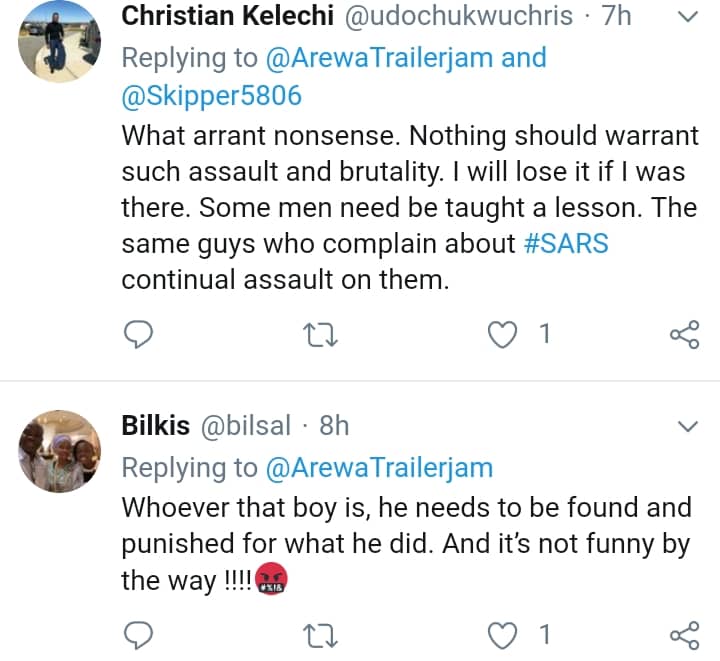Expand more options on Bilkis's tweet
This screenshot has width=720, height=661.
click(688, 427)
